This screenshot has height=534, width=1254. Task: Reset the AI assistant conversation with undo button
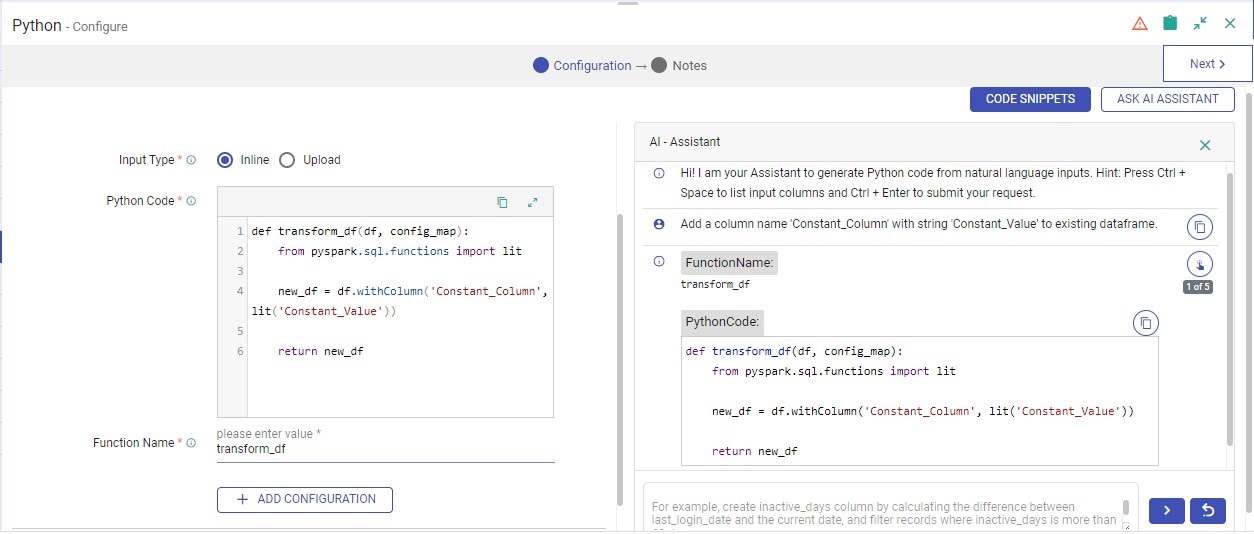click(1208, 510)
